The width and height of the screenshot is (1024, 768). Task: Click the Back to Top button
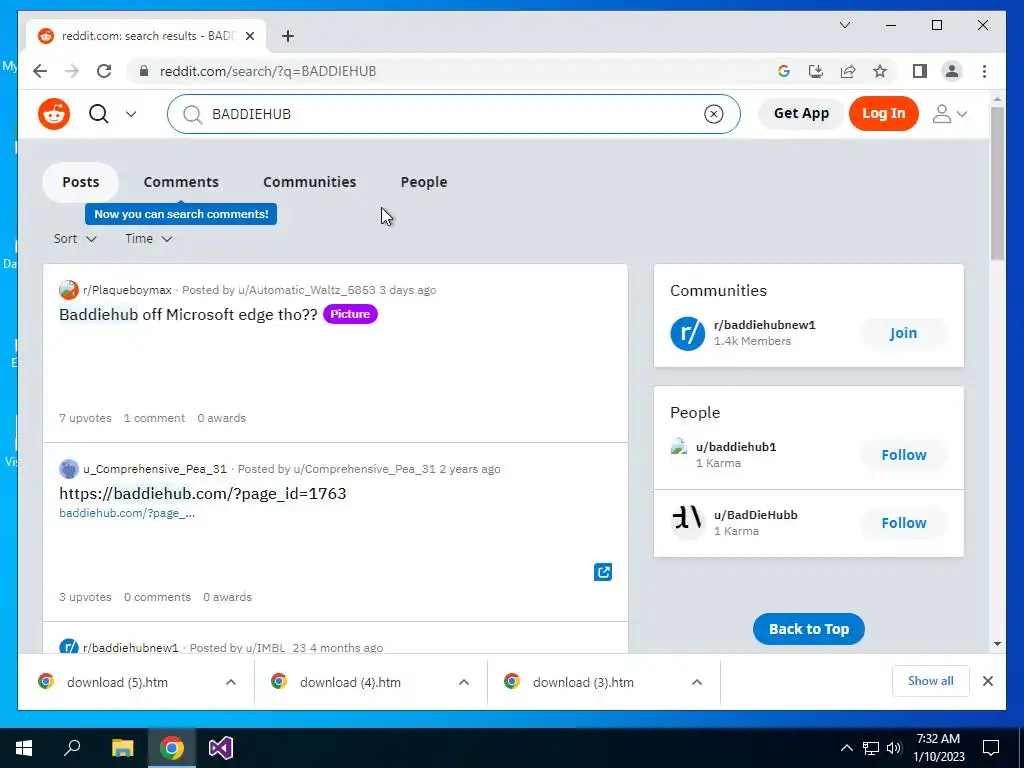click(808, 629)
